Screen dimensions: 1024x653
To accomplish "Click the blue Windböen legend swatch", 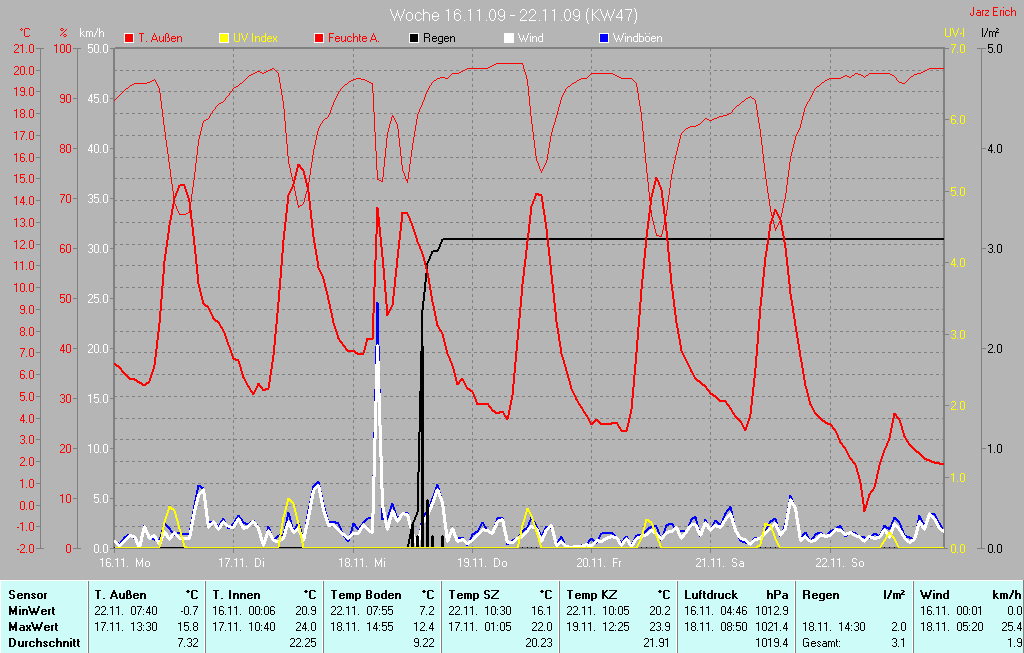I will click(604, 38).
